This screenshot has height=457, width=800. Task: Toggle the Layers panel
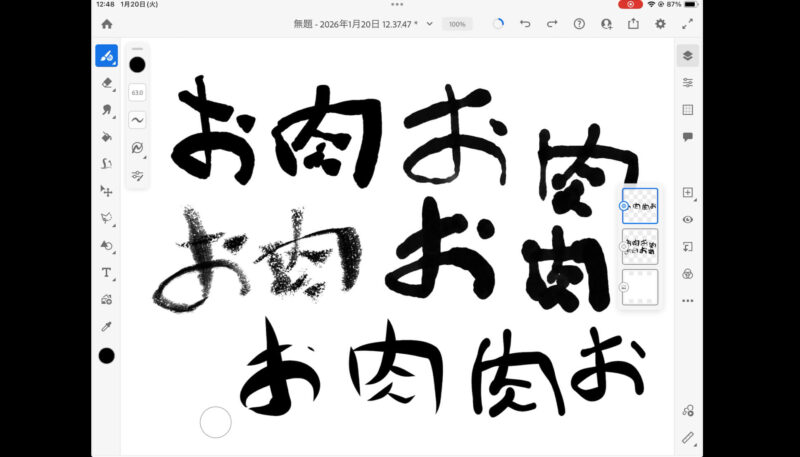pyautogui.click(x=688, y=56)
